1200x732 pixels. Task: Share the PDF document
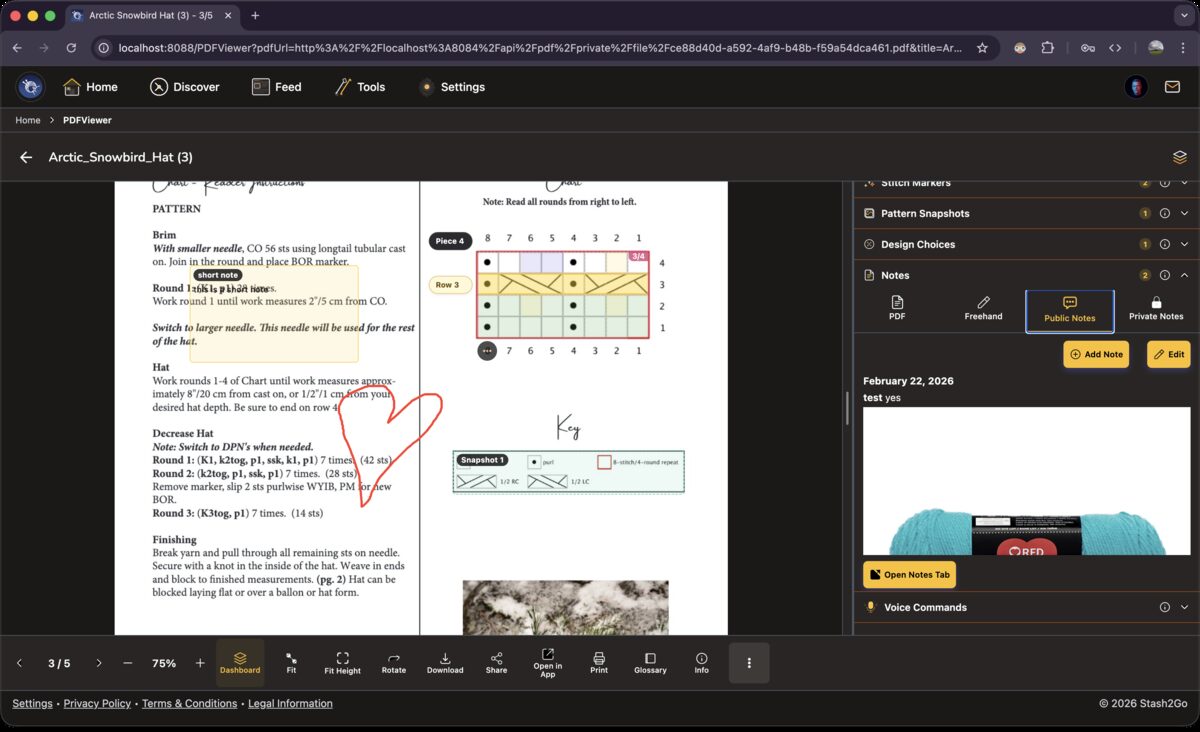496,662
